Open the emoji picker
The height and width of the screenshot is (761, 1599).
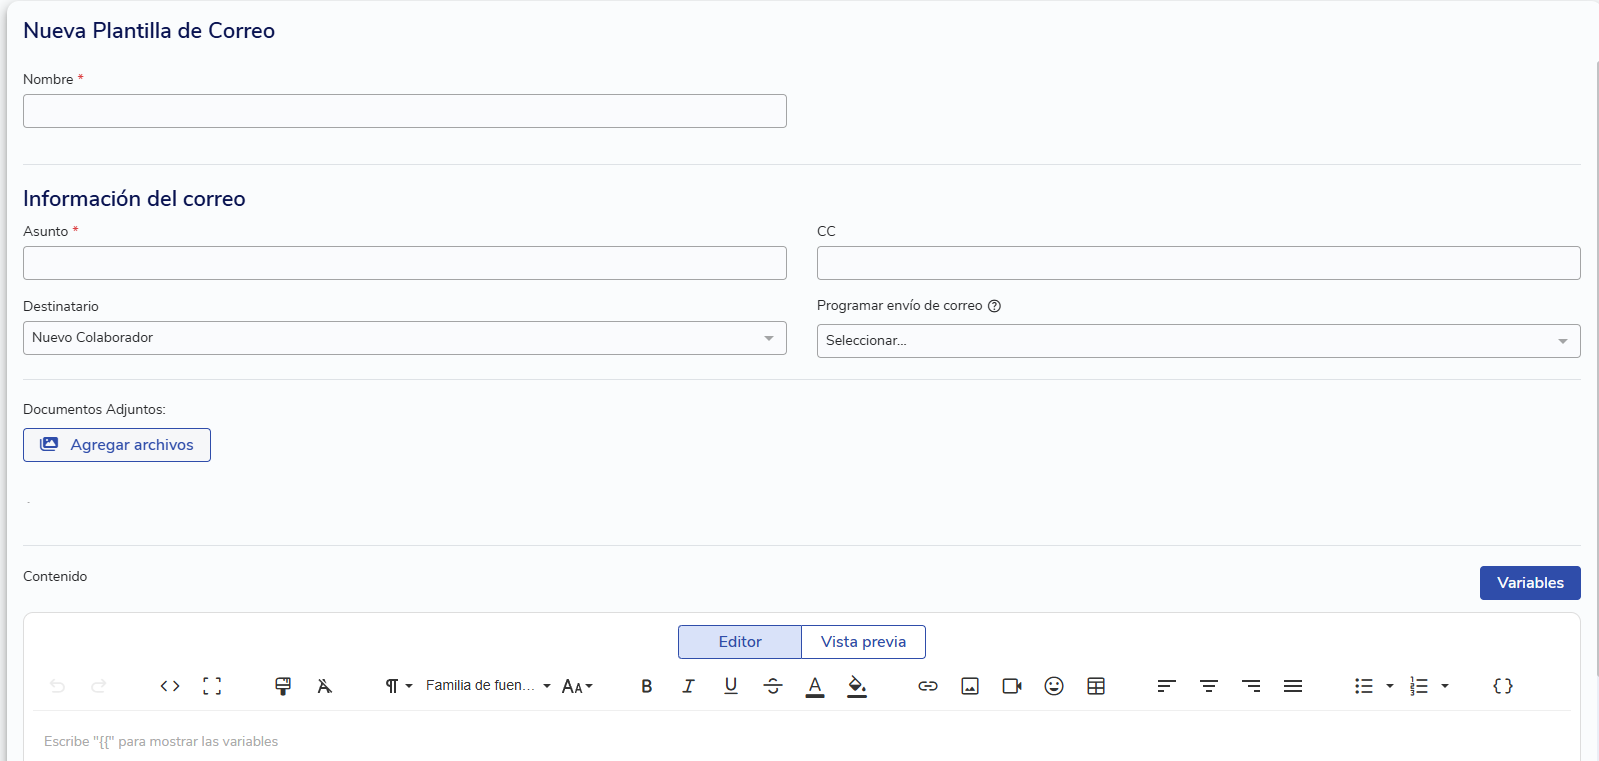[x=1054, y=686]
